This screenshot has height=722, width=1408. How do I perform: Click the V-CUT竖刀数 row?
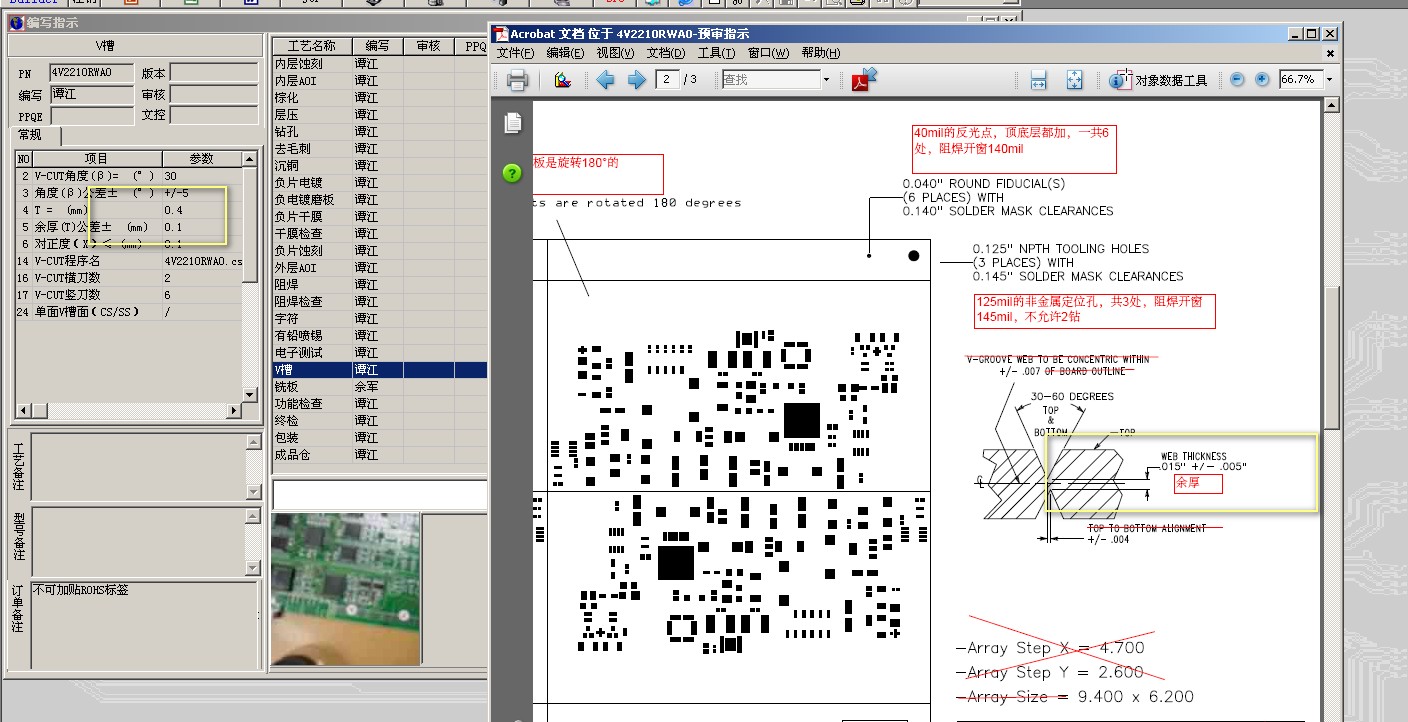point(129,295)
